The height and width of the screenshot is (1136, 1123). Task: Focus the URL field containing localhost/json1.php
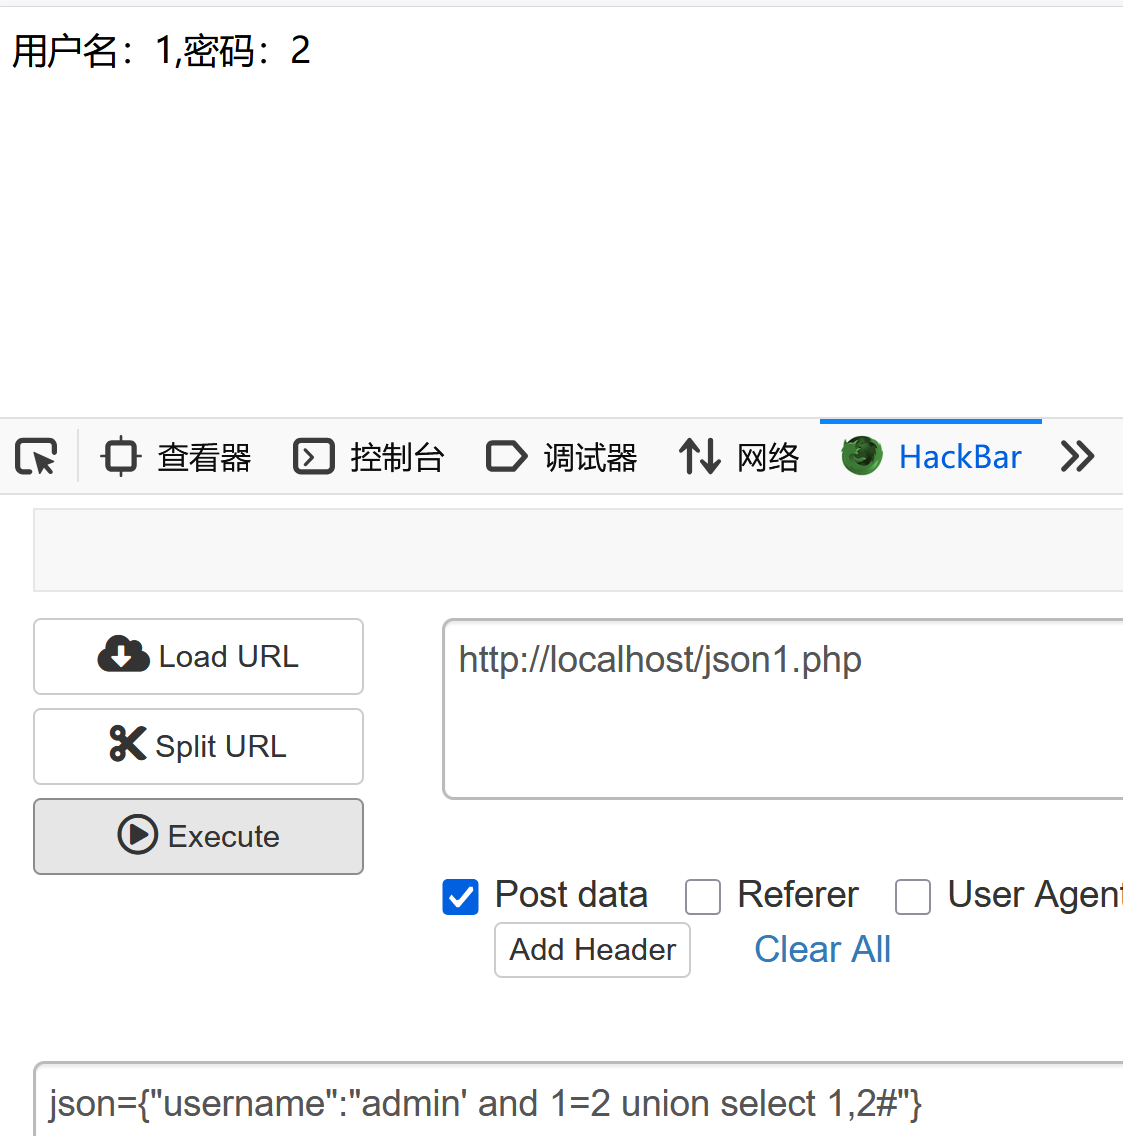pyautogui.click(x=783, y=709)
